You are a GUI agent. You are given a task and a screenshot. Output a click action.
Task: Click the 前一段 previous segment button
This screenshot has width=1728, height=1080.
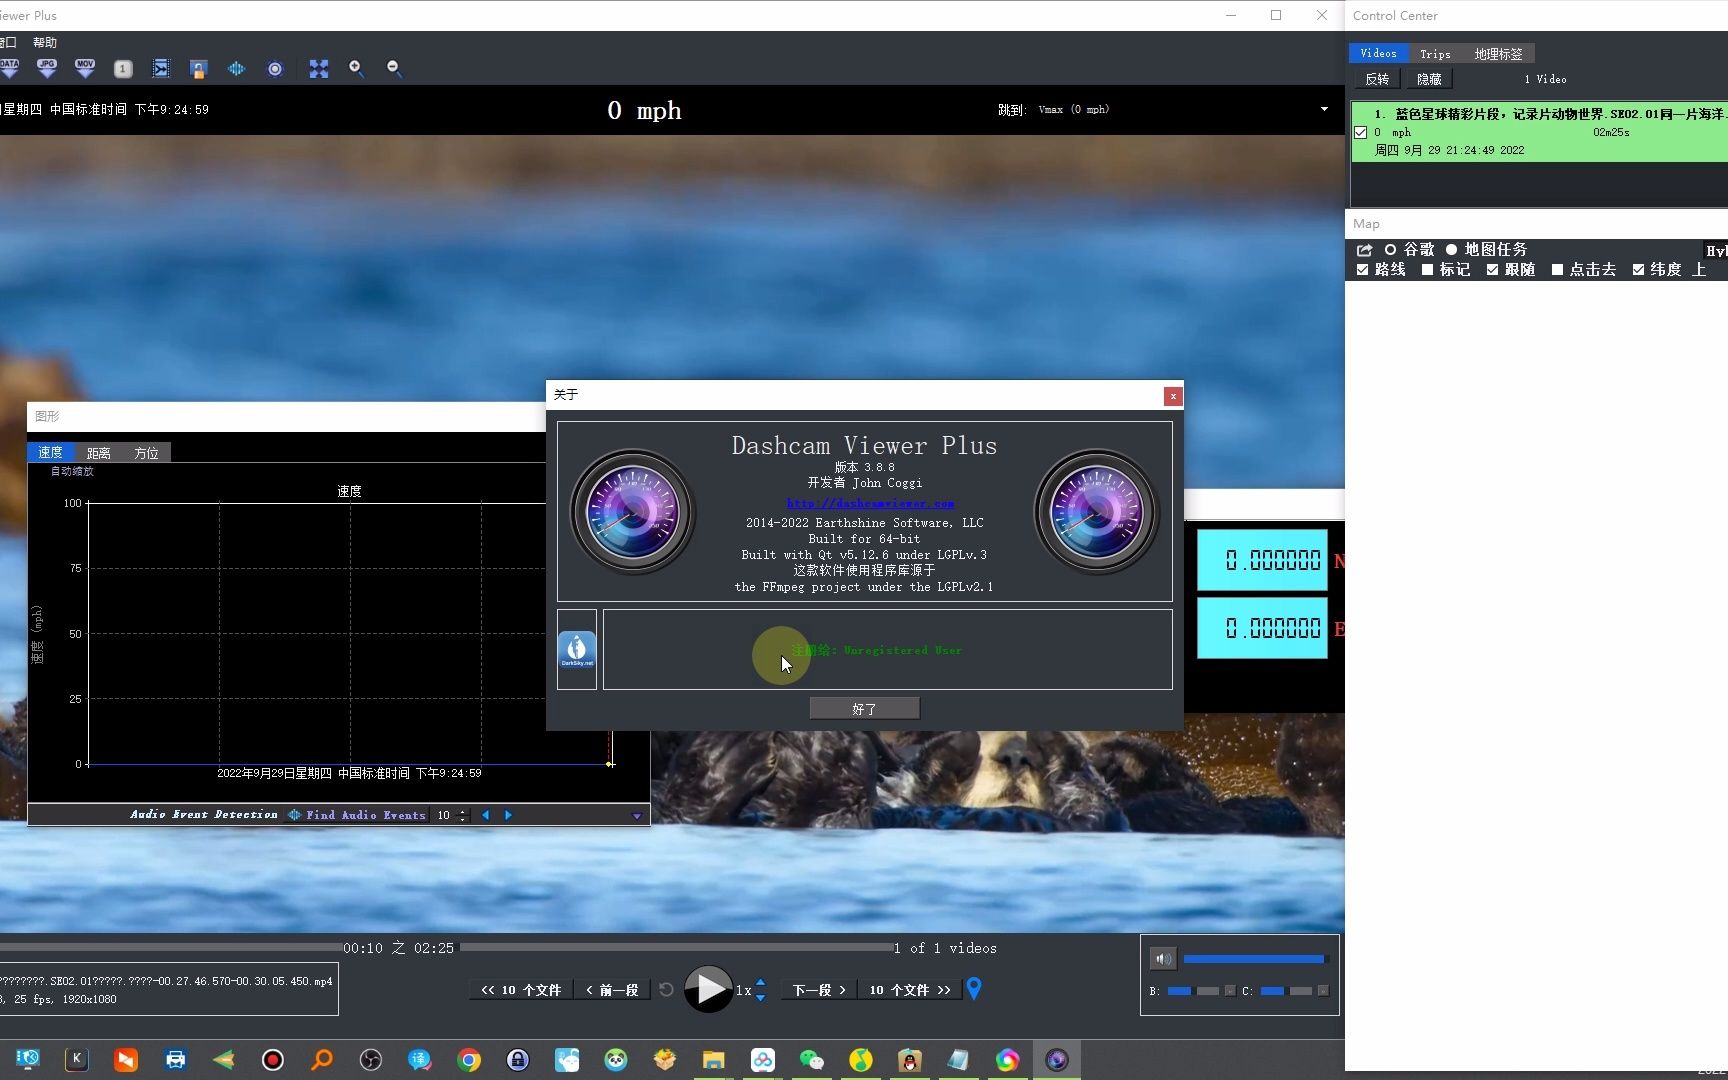click(x=612, y=990)
